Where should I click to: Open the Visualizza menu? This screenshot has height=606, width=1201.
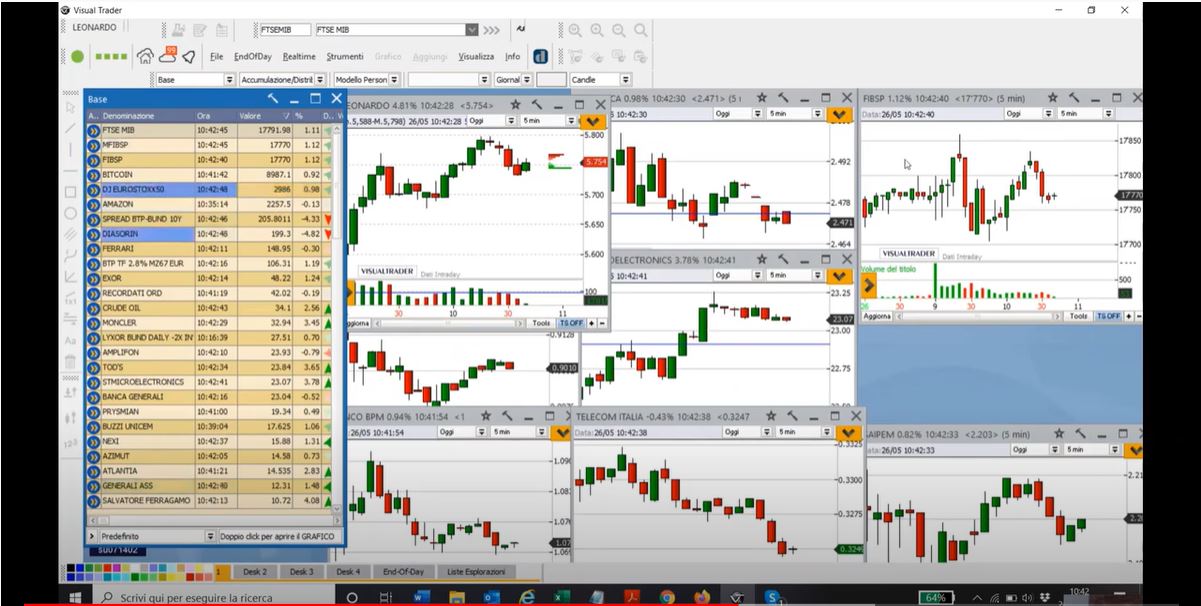[x=476, y=57]
